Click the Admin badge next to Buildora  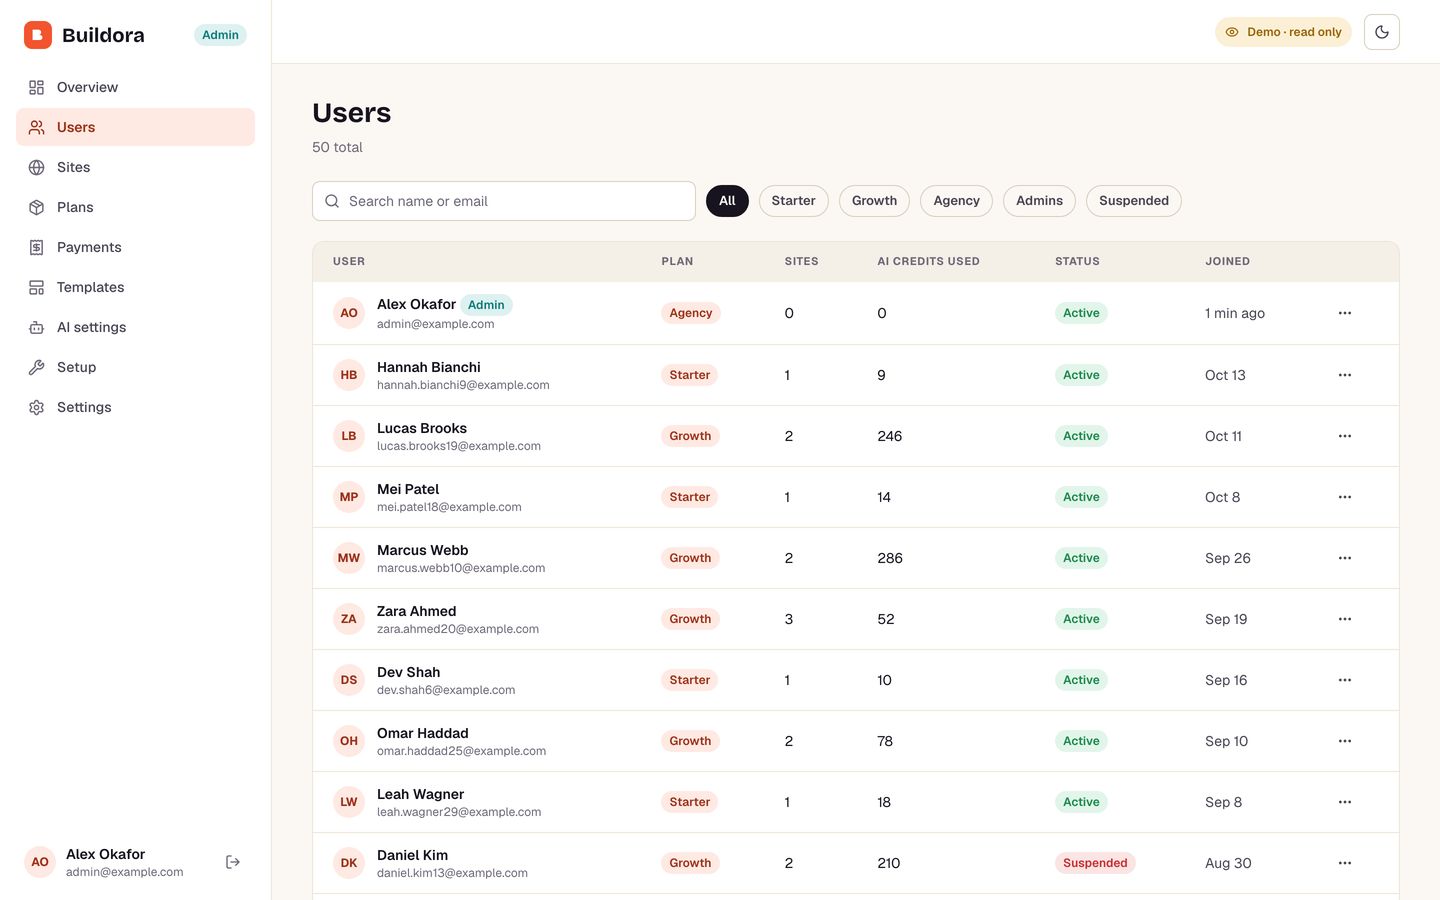coord(220,35)
